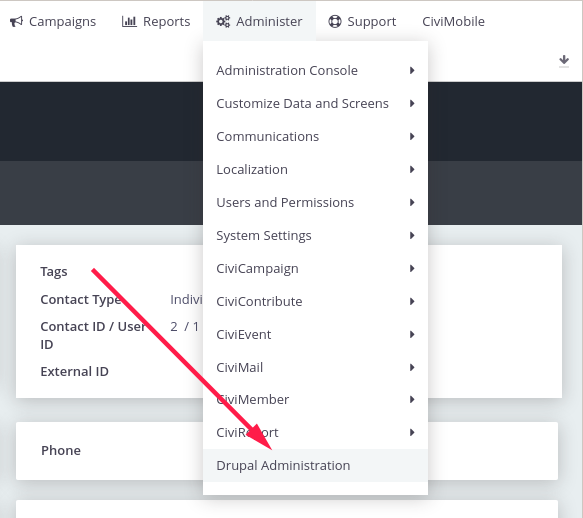Click the External ID label
Image resolution: width=583 pixels, height=518 pixels.
[x=74, y=371]
